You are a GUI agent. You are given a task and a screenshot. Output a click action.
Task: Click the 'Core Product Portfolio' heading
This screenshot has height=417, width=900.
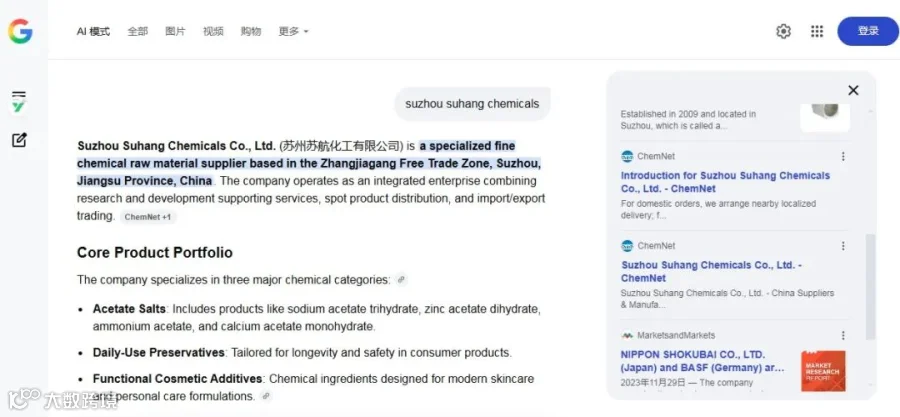point(155,252)
